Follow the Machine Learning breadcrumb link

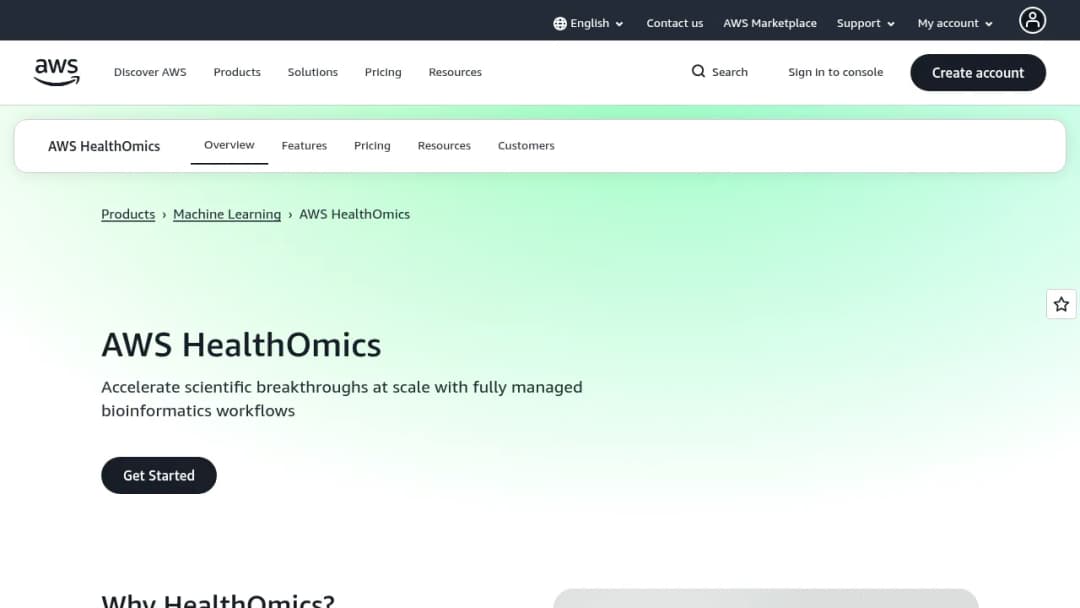click(227, 214)
